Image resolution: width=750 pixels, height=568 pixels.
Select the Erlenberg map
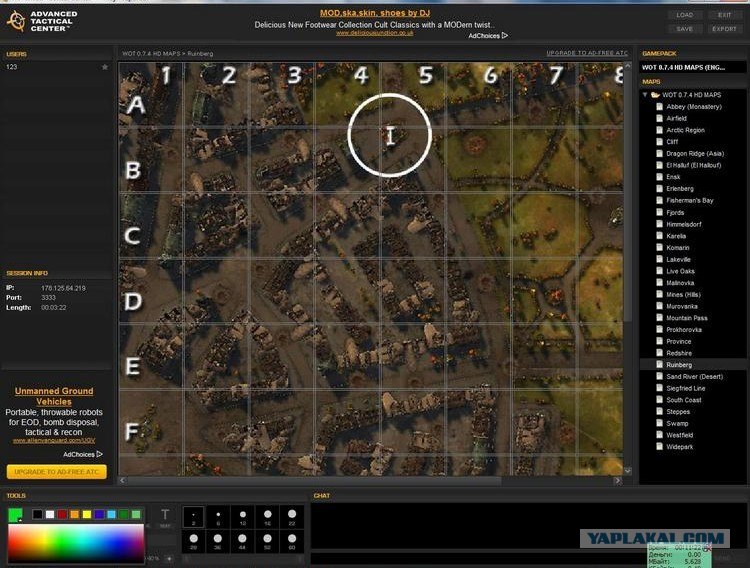click(680, 189)
